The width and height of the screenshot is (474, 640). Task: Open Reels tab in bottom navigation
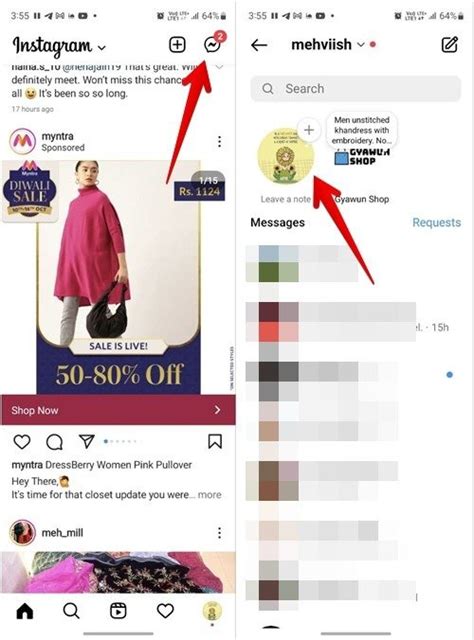(118, 611)
